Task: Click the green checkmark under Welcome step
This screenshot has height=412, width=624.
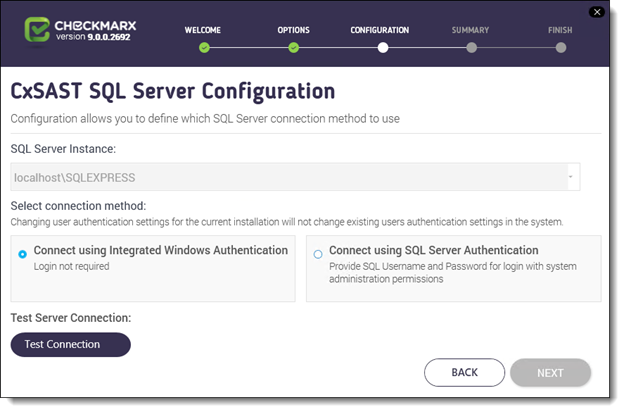Action: pyautogui.click(x=204, y=48)
